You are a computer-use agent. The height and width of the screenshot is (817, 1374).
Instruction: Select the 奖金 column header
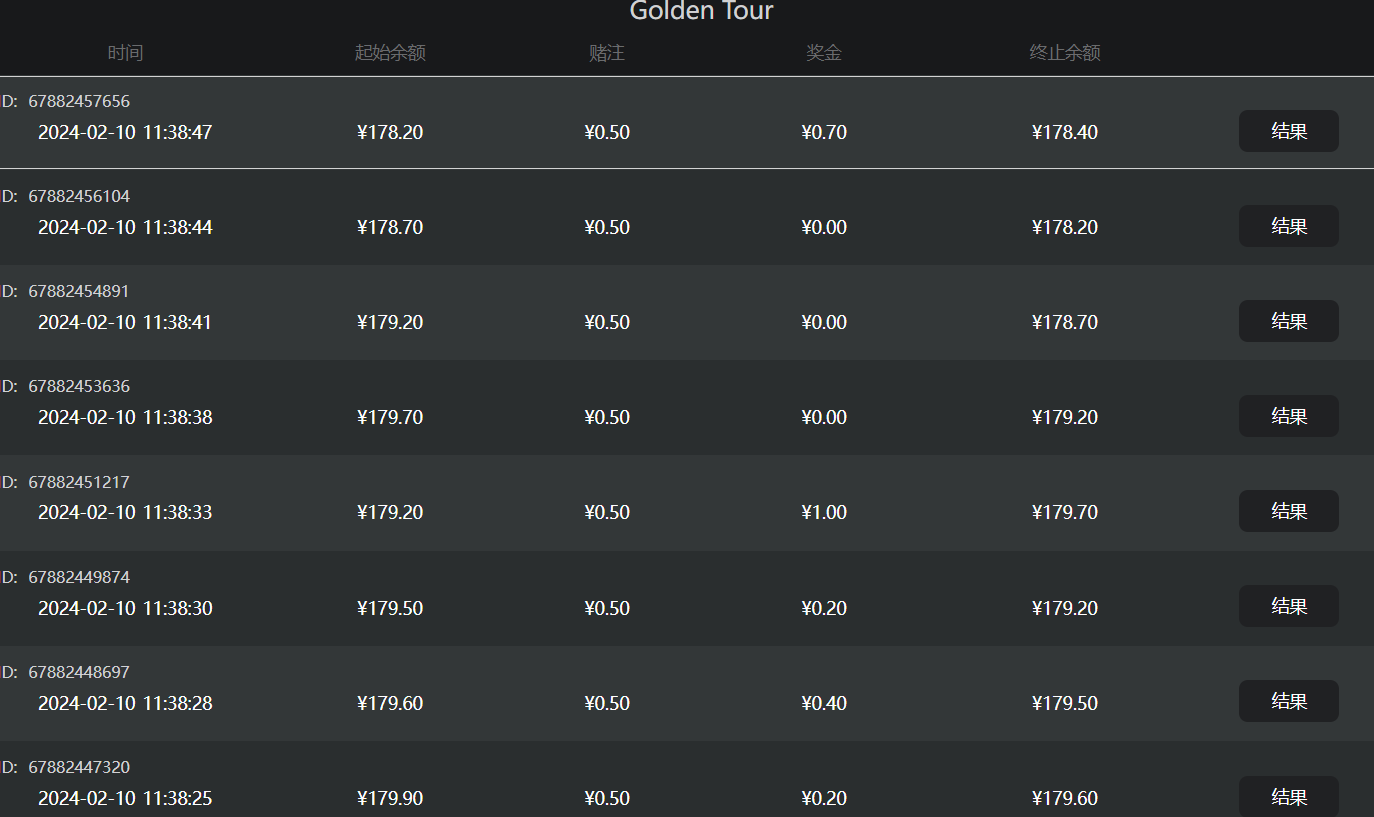pyautogui.click(x=824, y=53)
